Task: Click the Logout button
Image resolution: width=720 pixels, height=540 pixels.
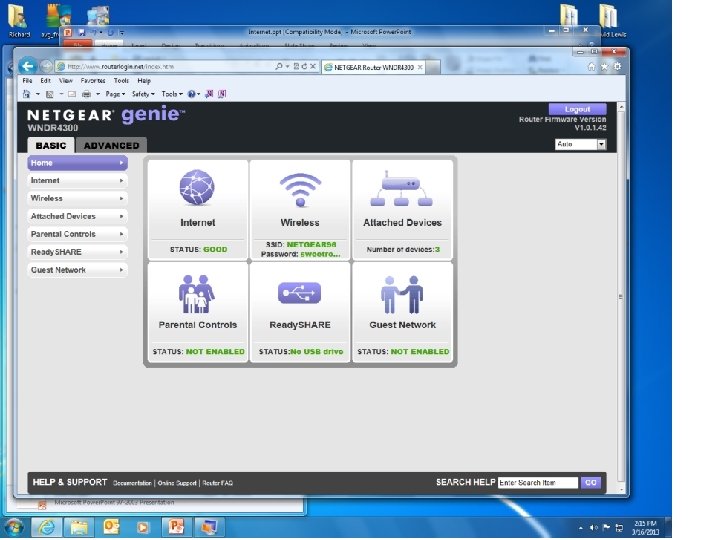Action: (577, 109)
